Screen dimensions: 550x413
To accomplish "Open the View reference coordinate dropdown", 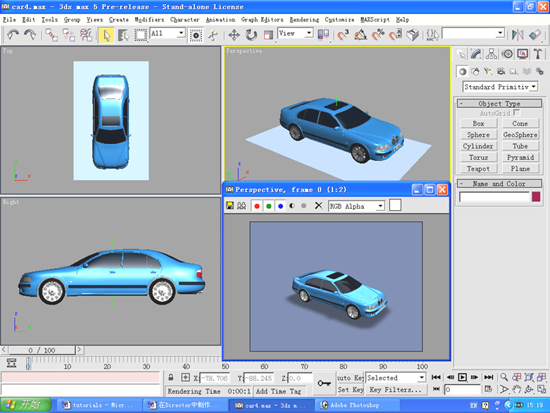I will (x=295, y=34).
